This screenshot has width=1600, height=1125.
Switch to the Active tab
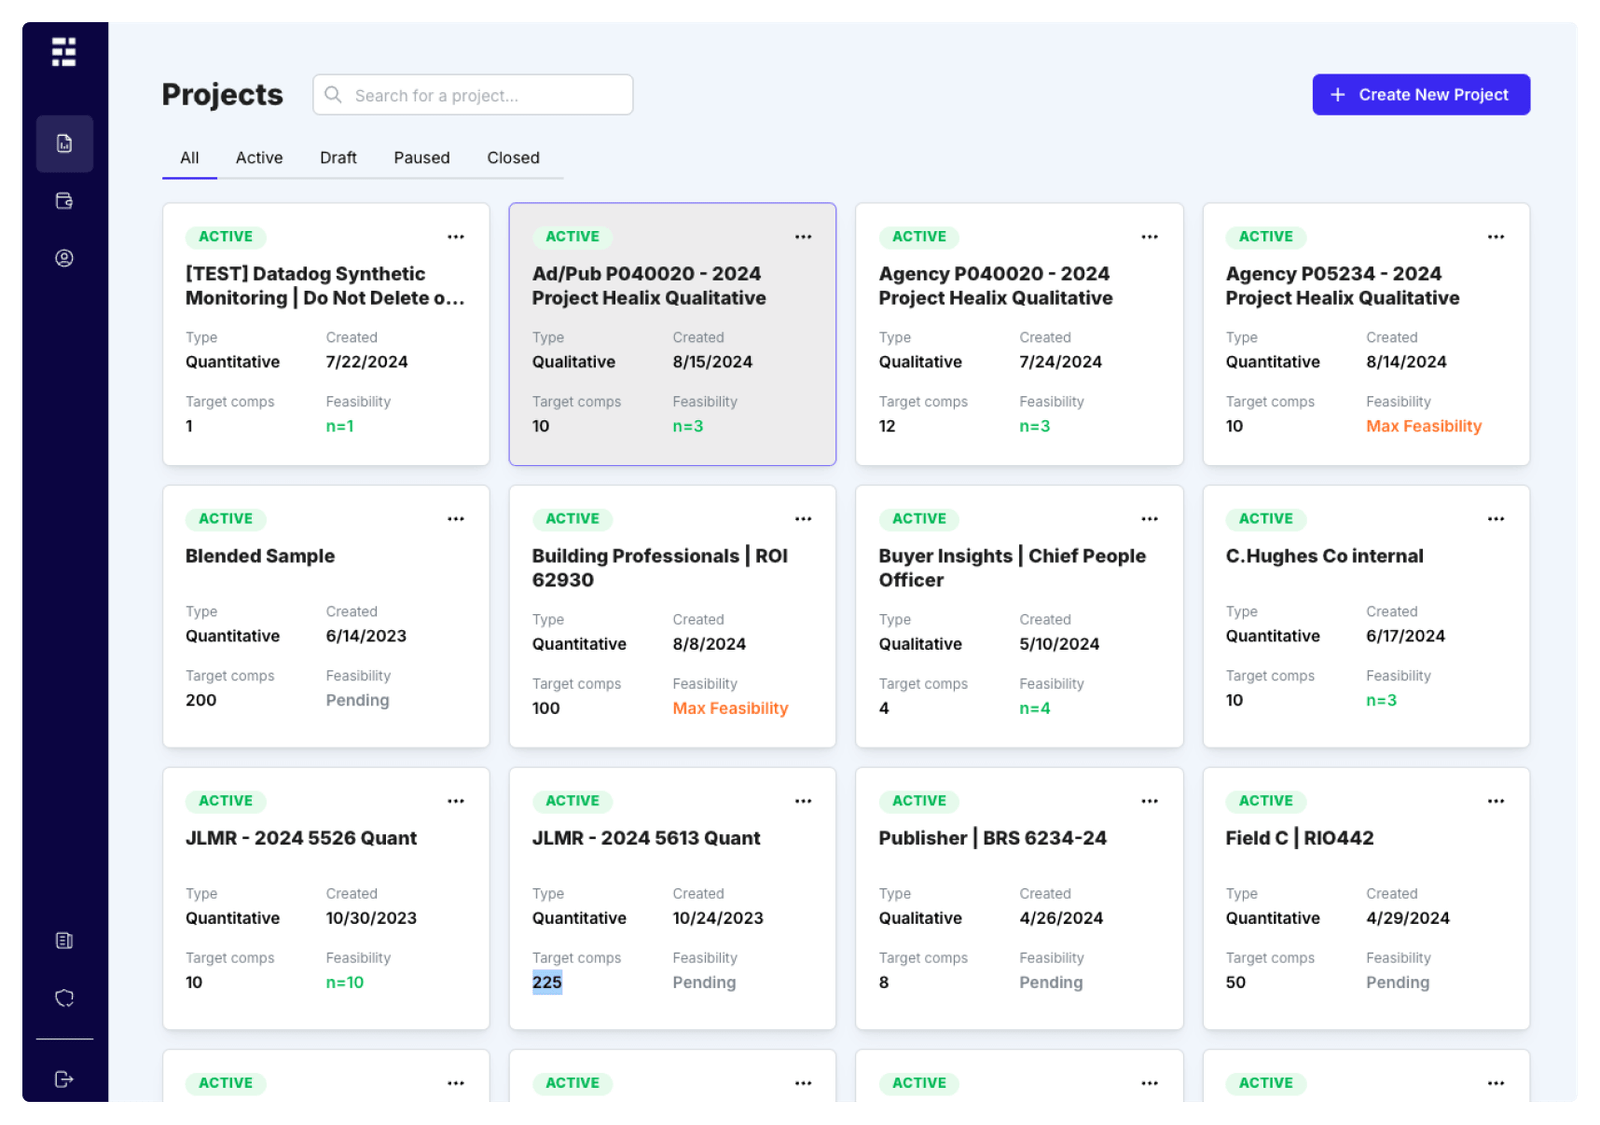(259, 158)
